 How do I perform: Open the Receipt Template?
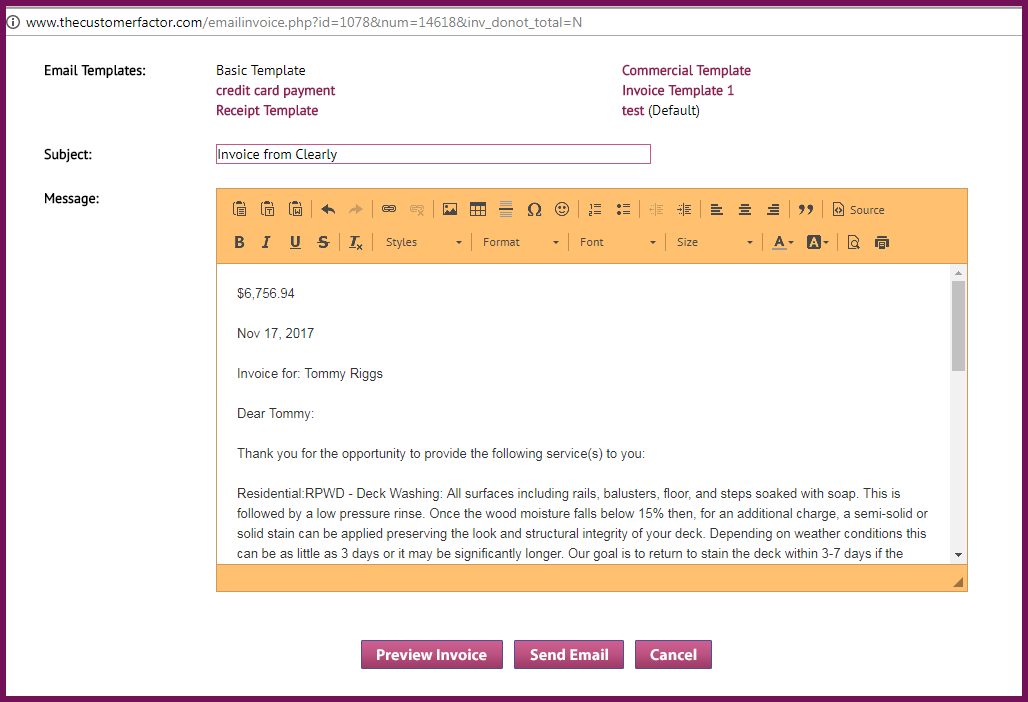pos(267,110)
